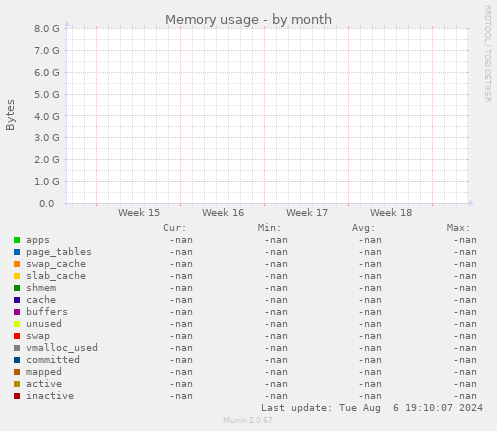Click the 'Cur:' column header
Viewport: 497px width, 431px height.
pos(175,228)
